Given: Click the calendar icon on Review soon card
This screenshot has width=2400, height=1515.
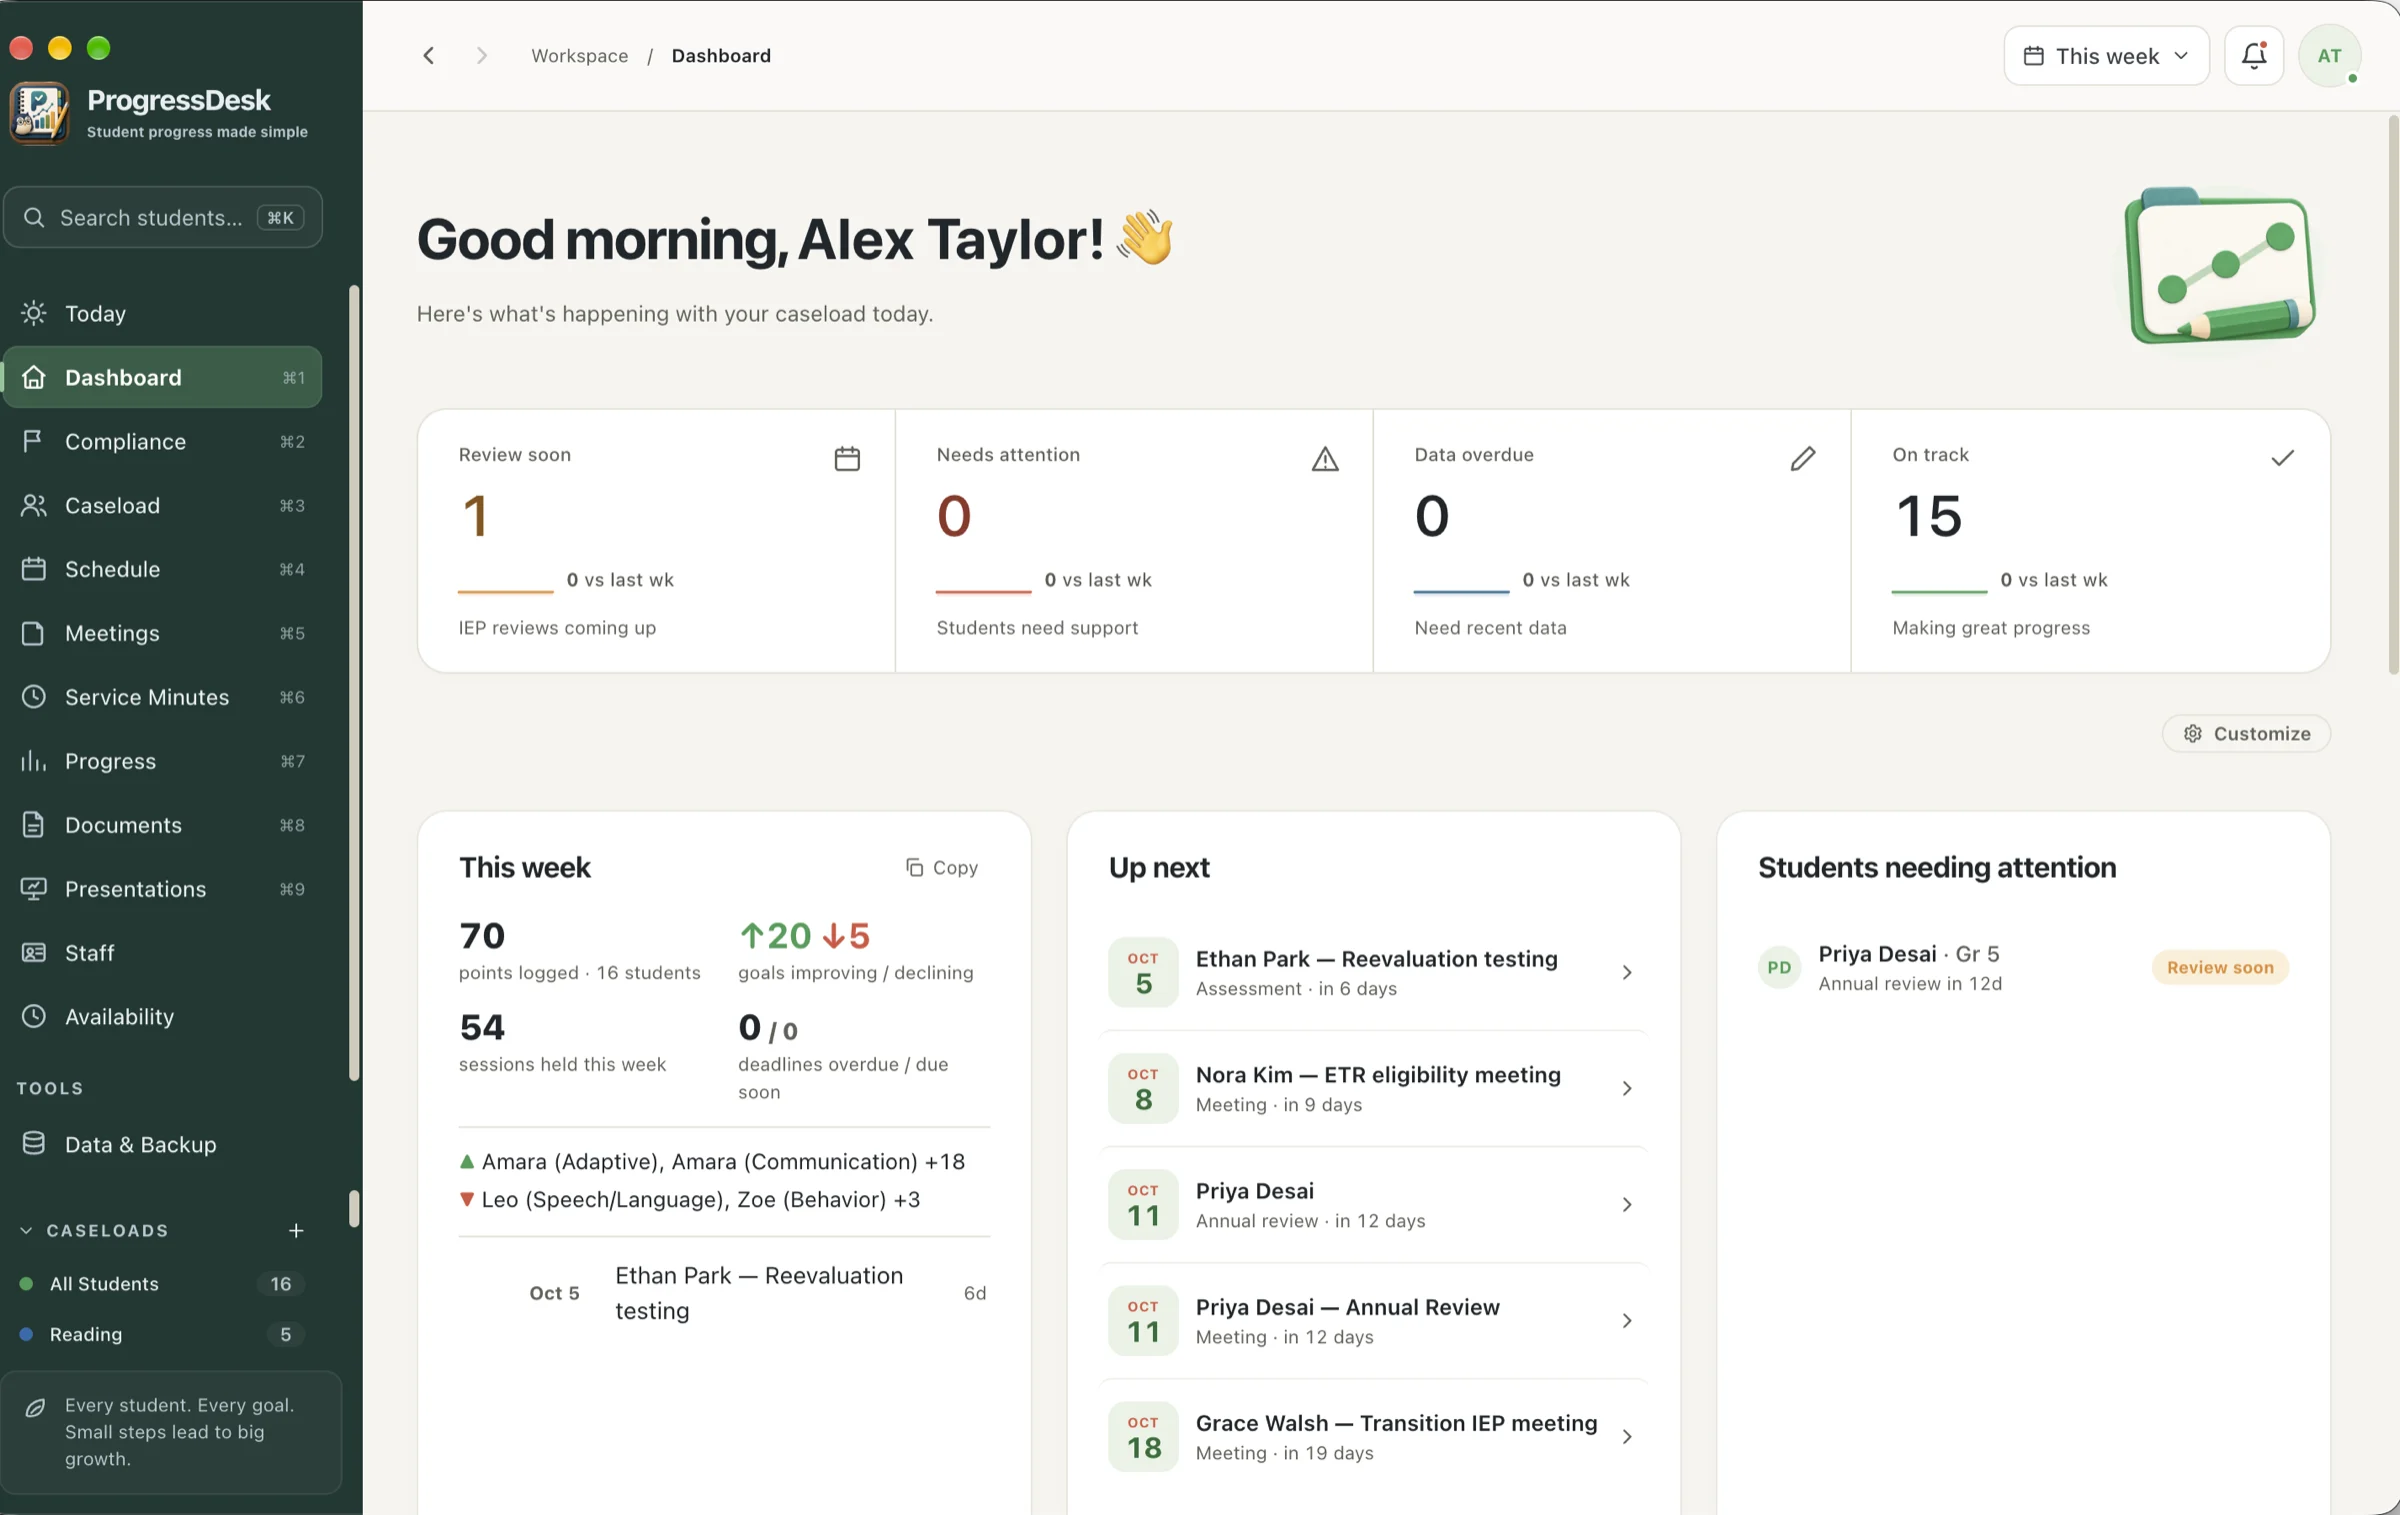Looking at the screenshot, I should click(x=847, y=458).
